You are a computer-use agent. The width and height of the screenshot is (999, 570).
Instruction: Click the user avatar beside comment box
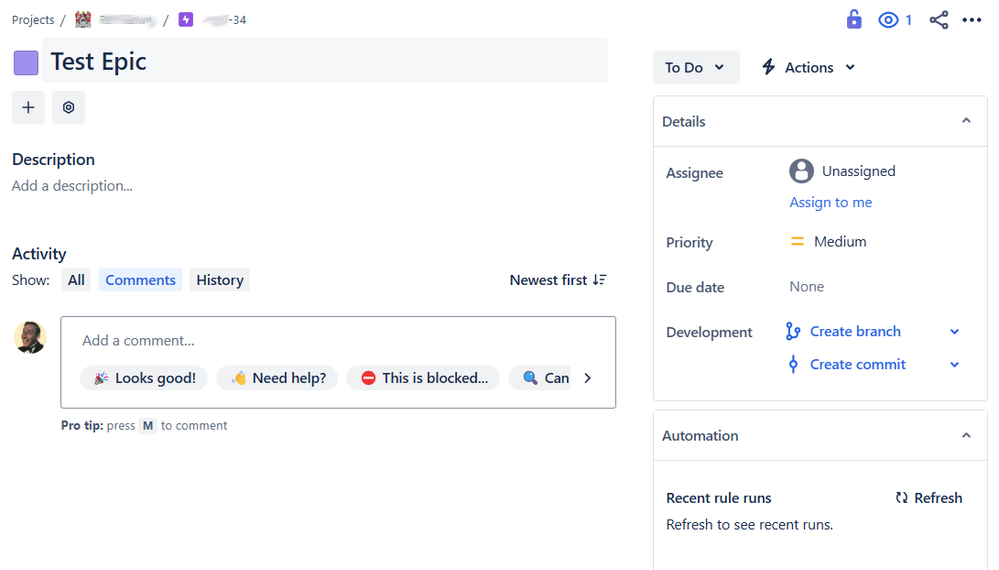point(30,337)
